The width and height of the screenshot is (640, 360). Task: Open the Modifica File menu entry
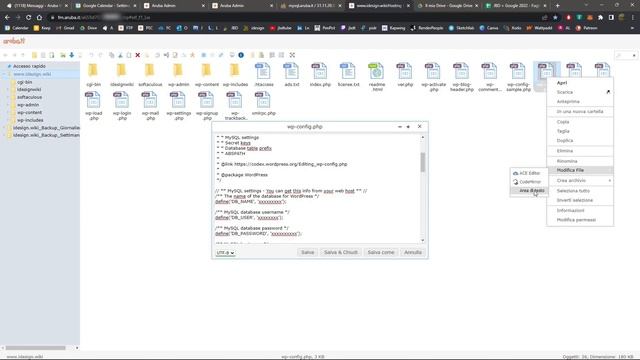(580, 170)
